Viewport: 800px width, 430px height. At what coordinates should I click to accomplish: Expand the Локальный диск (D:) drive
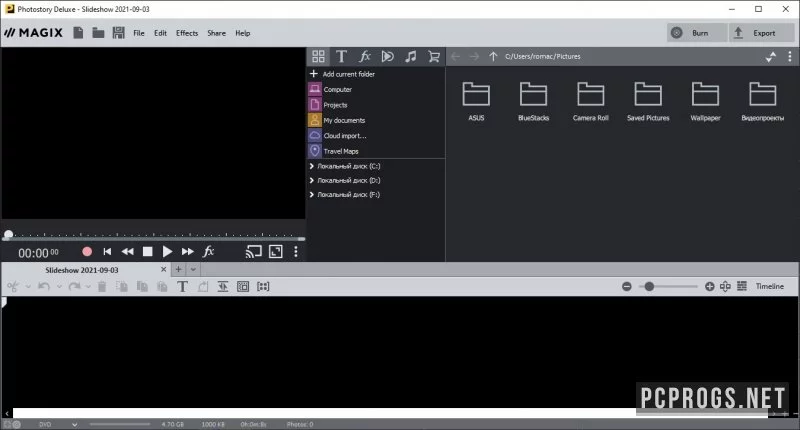click(311, 181)
